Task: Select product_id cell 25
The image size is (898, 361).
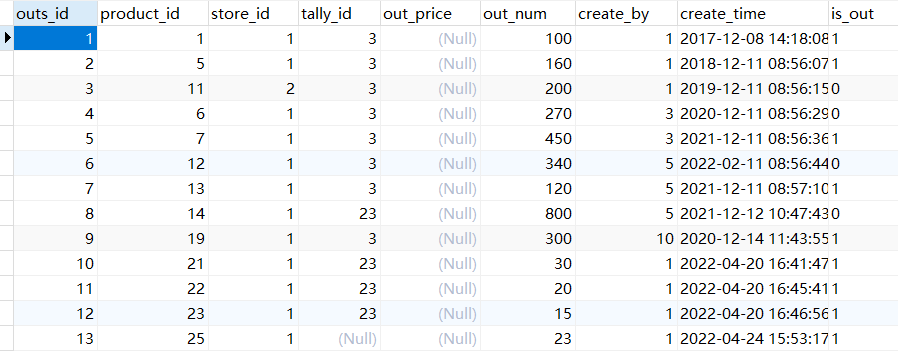Action: 153,339
